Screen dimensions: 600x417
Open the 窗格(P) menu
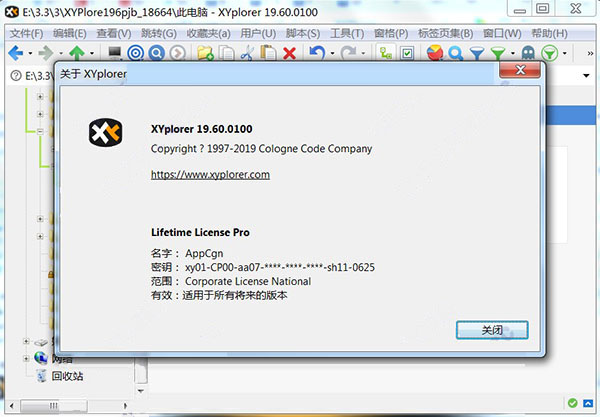(391, 33)
